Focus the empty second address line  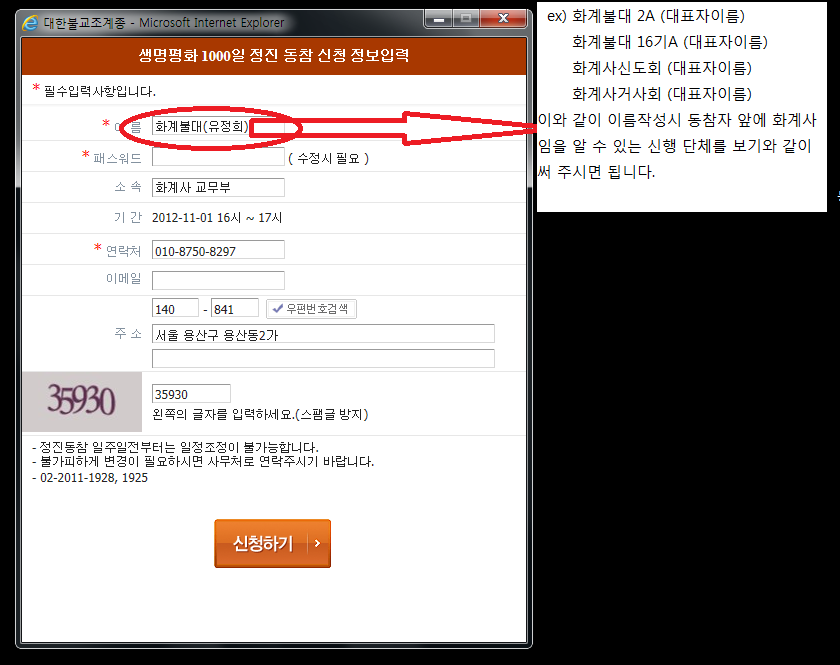click(x=323, y=358)
